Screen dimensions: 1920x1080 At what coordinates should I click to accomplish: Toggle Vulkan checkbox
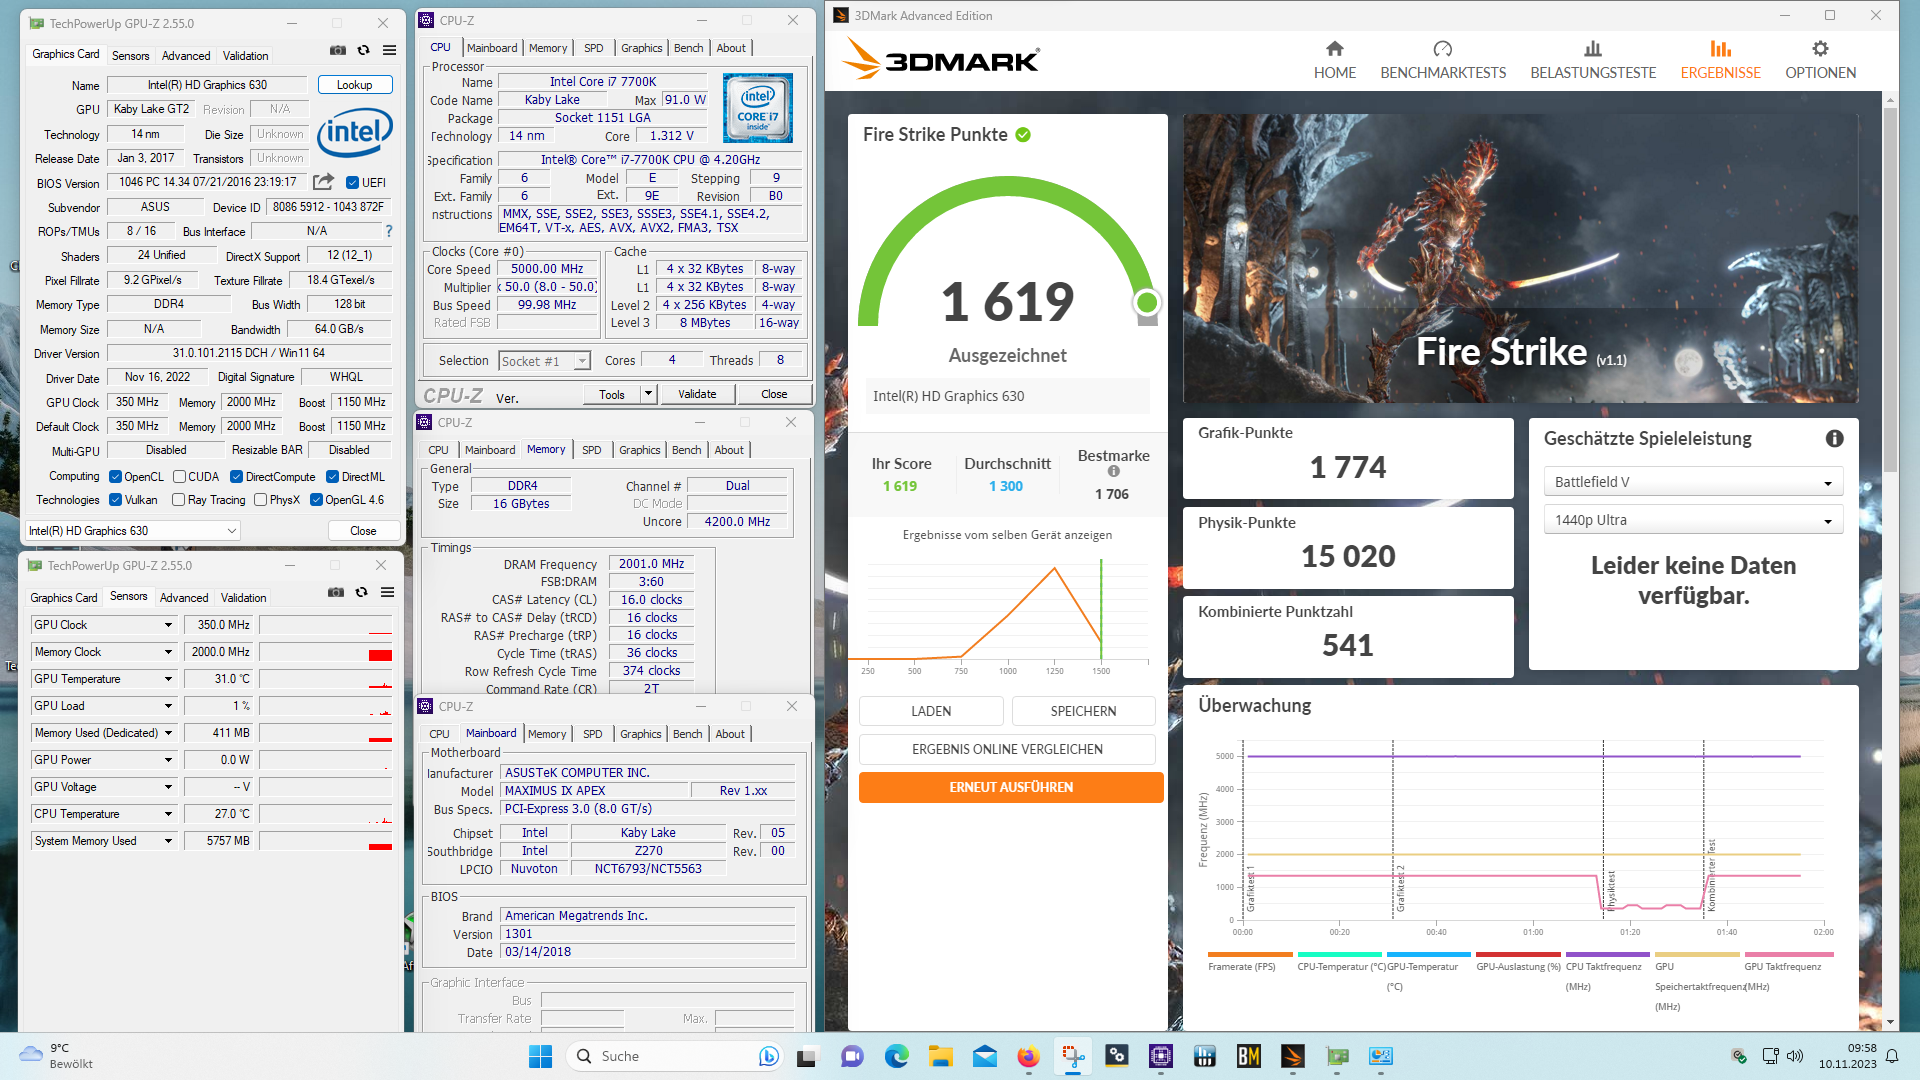click(x=115, y=500)
